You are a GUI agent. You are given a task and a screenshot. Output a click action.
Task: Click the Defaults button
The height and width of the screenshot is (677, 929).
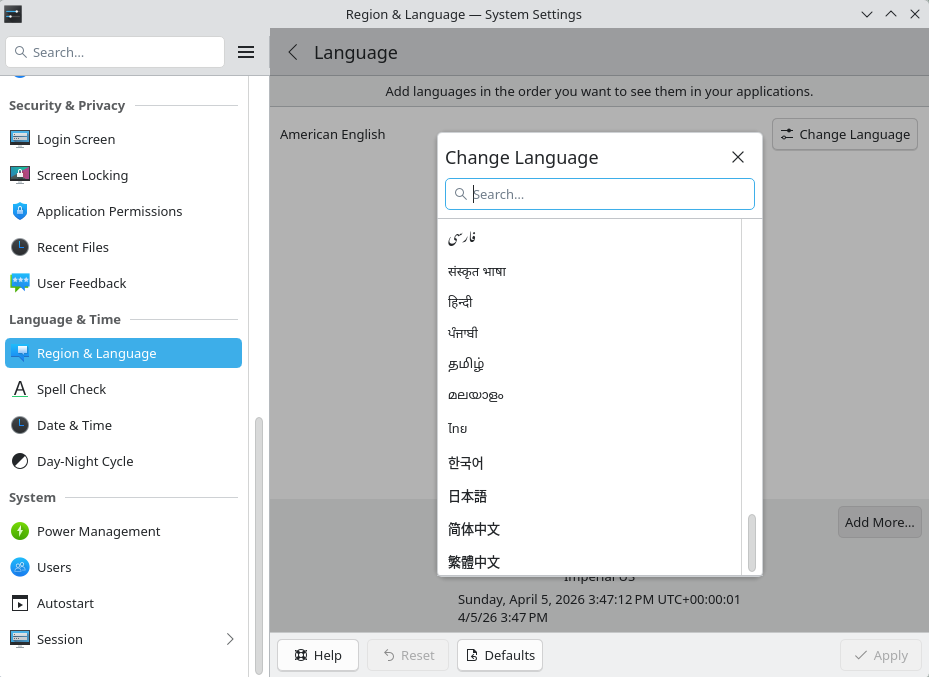(x=500, y=655)
